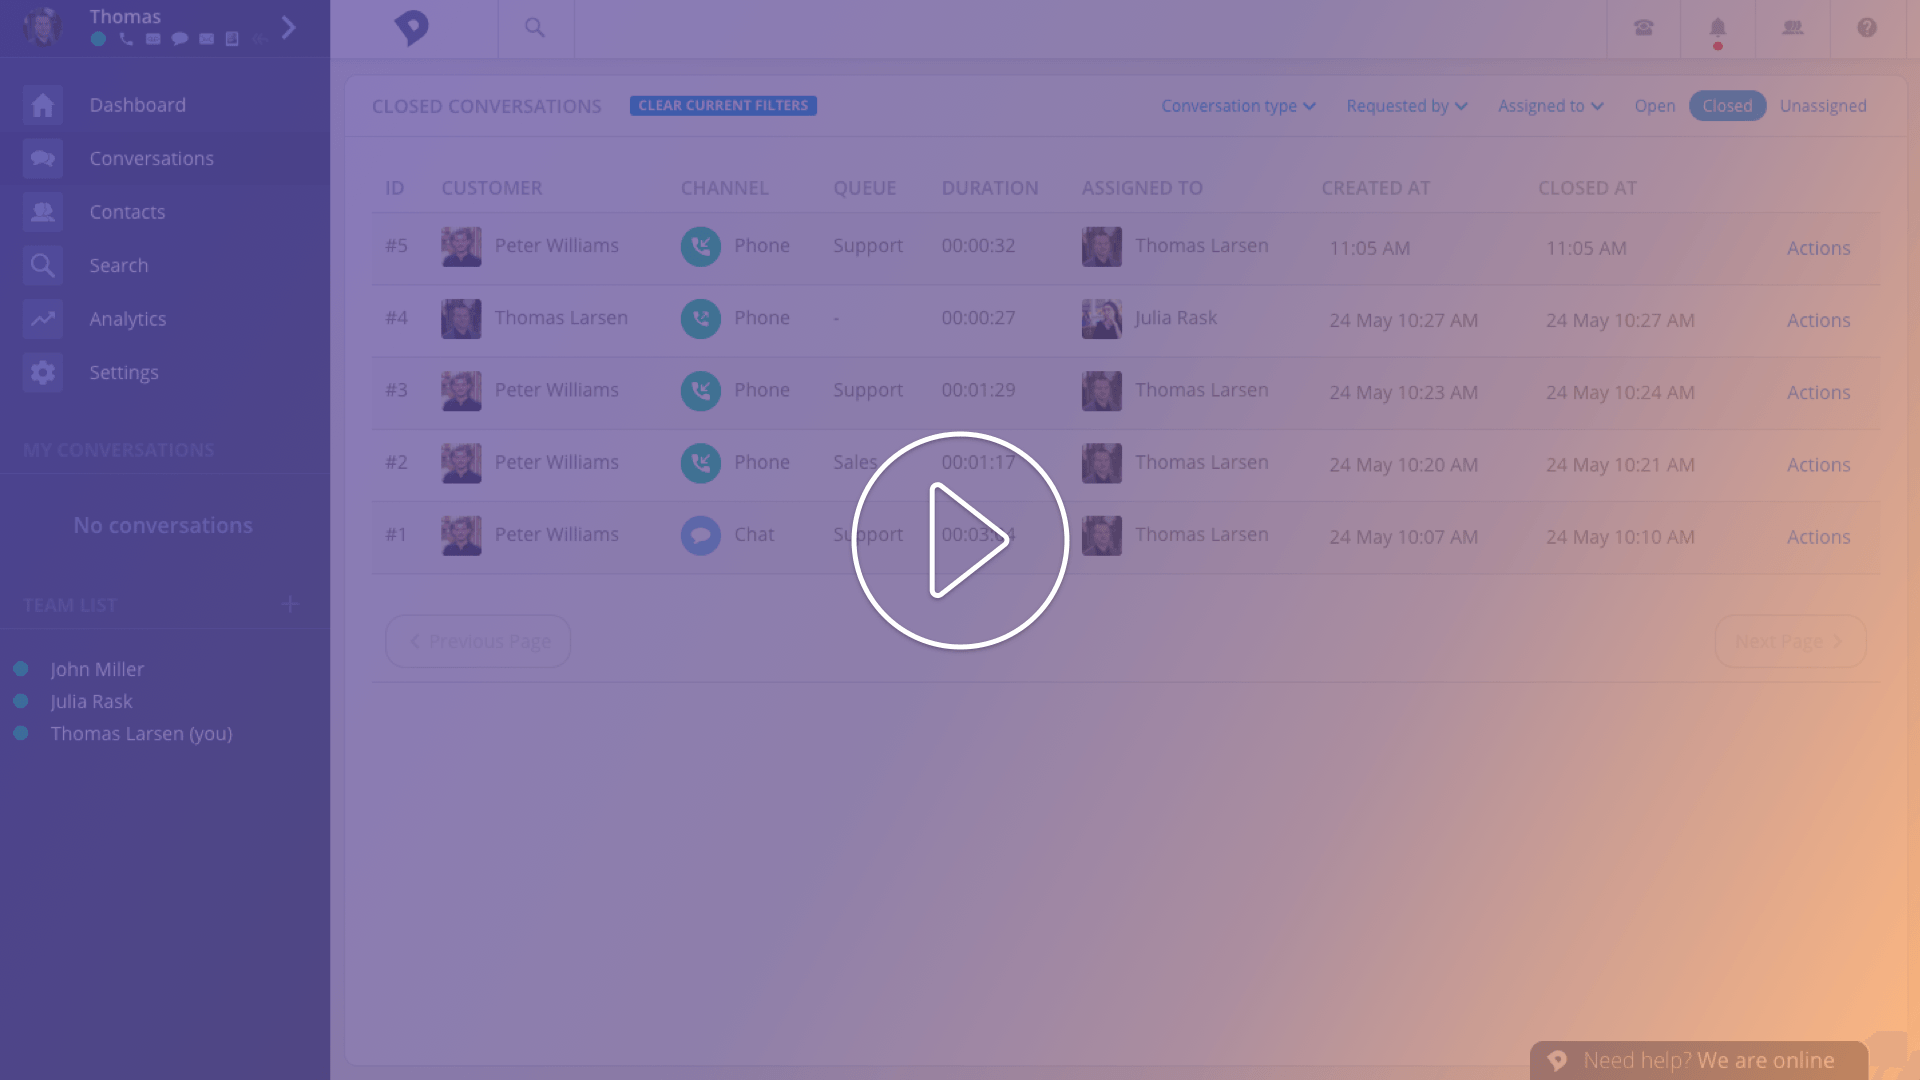1920x1080 pixels.
Task: Select Julia Rask in team list
Action: tap(91, 701)
